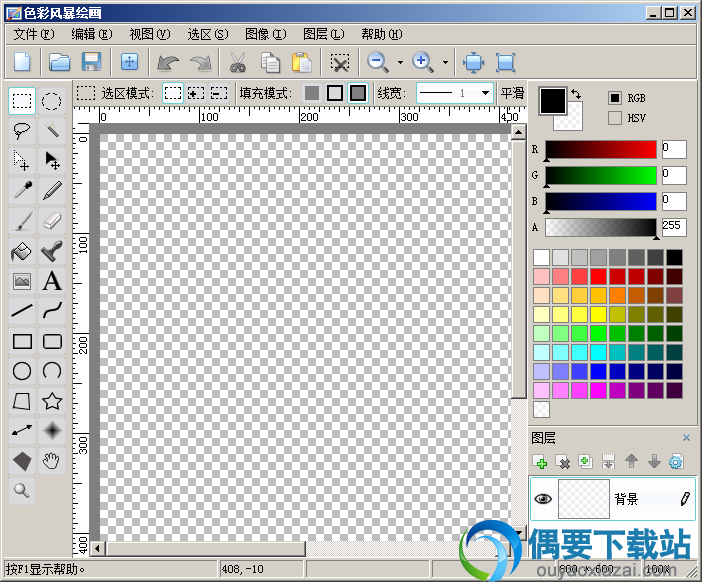Choose subtract-from-selection mode button

pos(219,93)
